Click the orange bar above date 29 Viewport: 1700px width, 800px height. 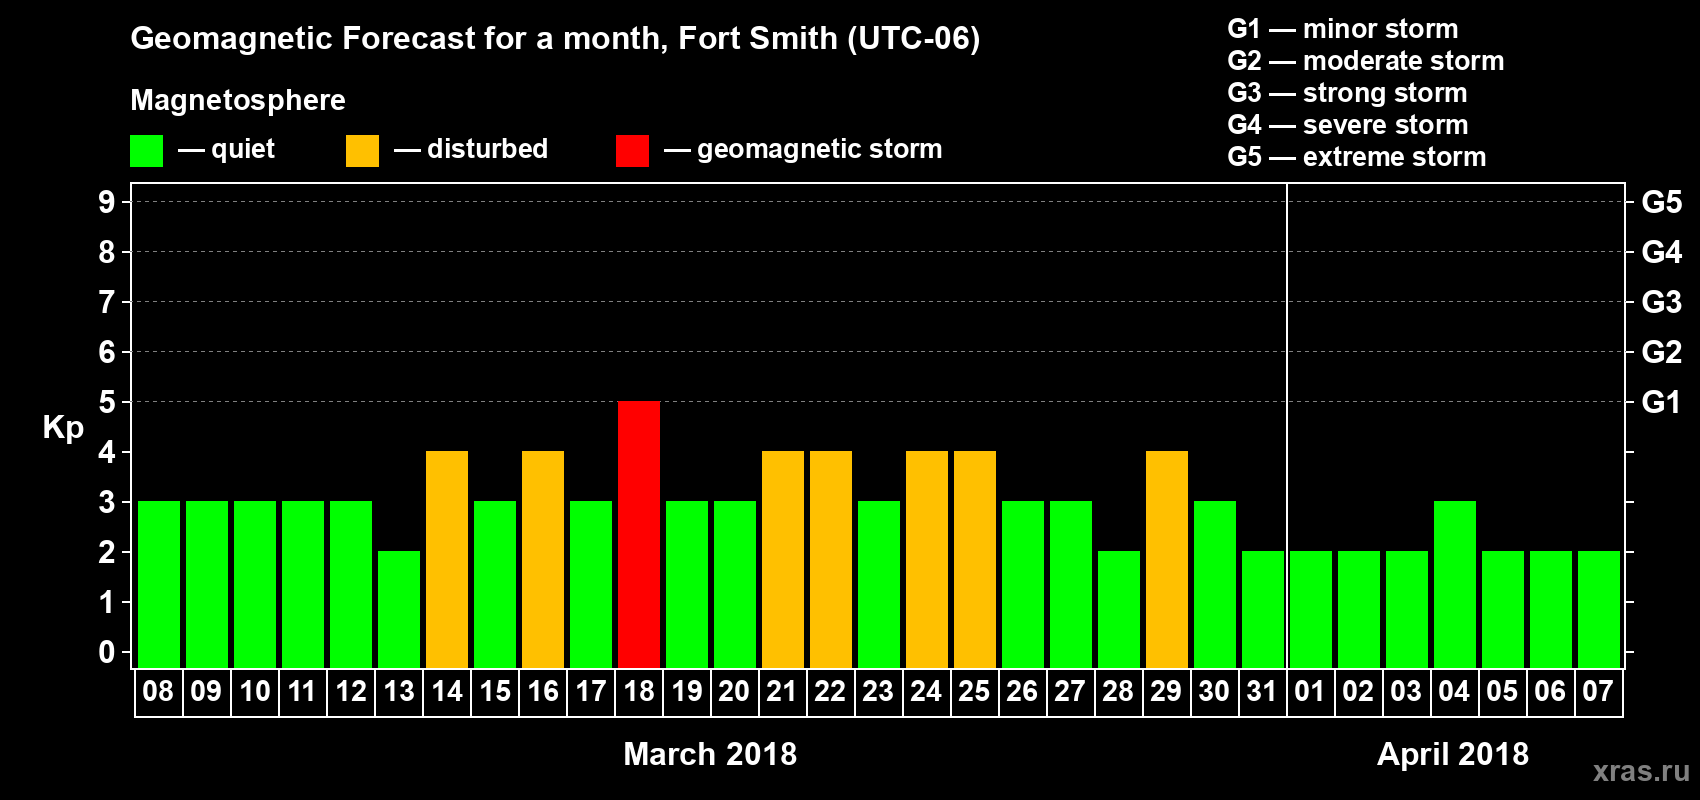click(1167, 559)
